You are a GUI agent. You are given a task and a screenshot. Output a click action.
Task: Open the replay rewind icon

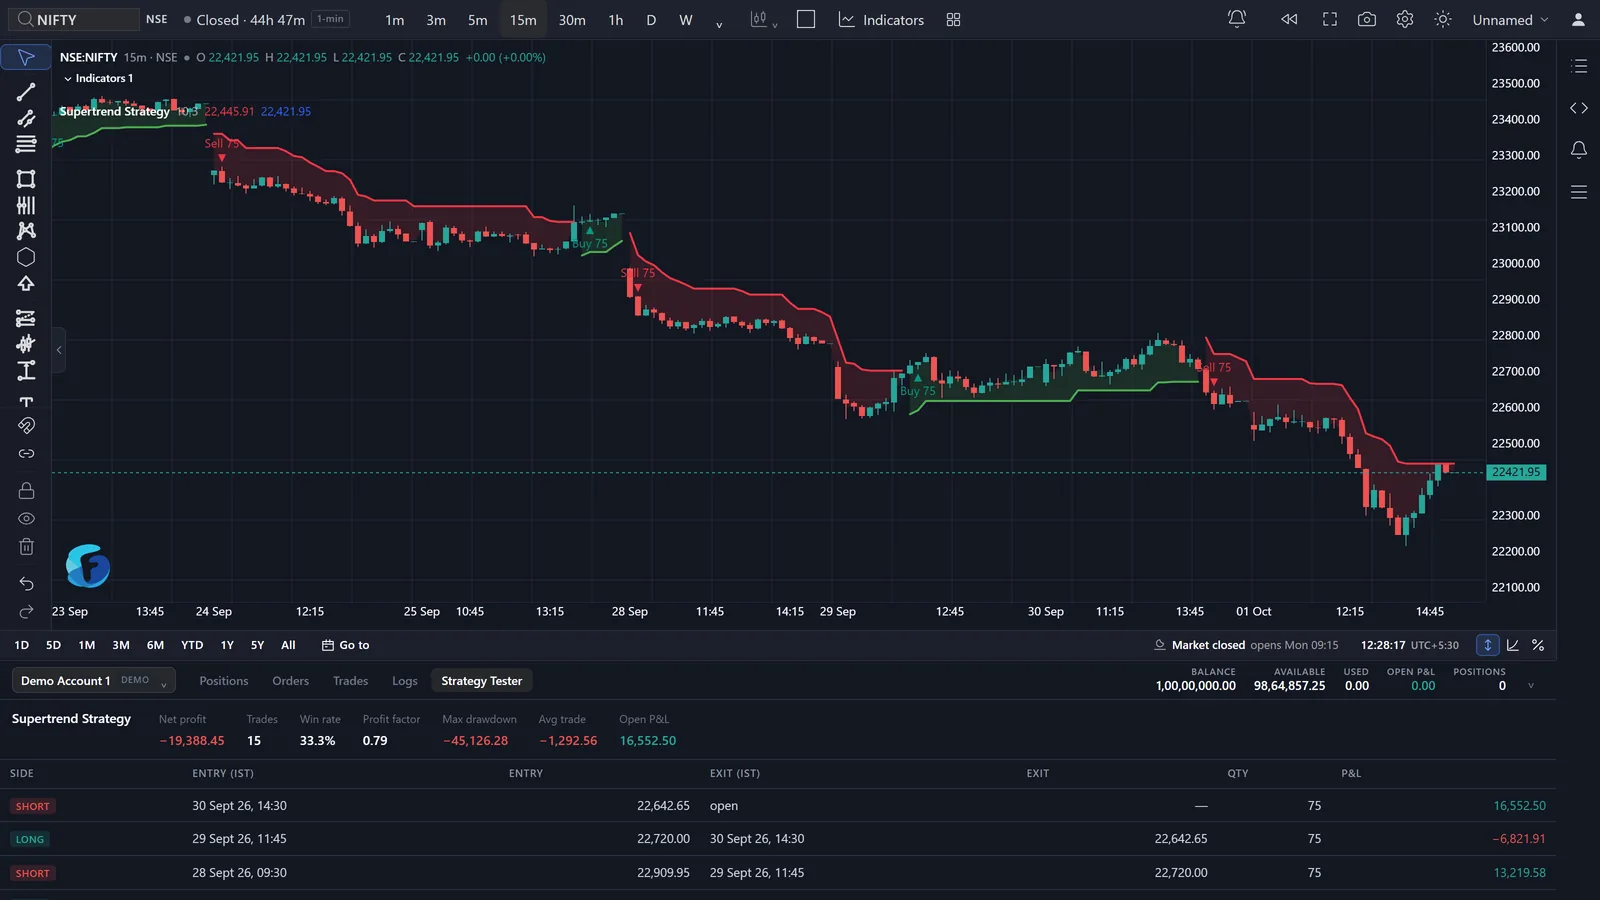click(x=1289, y=19)
